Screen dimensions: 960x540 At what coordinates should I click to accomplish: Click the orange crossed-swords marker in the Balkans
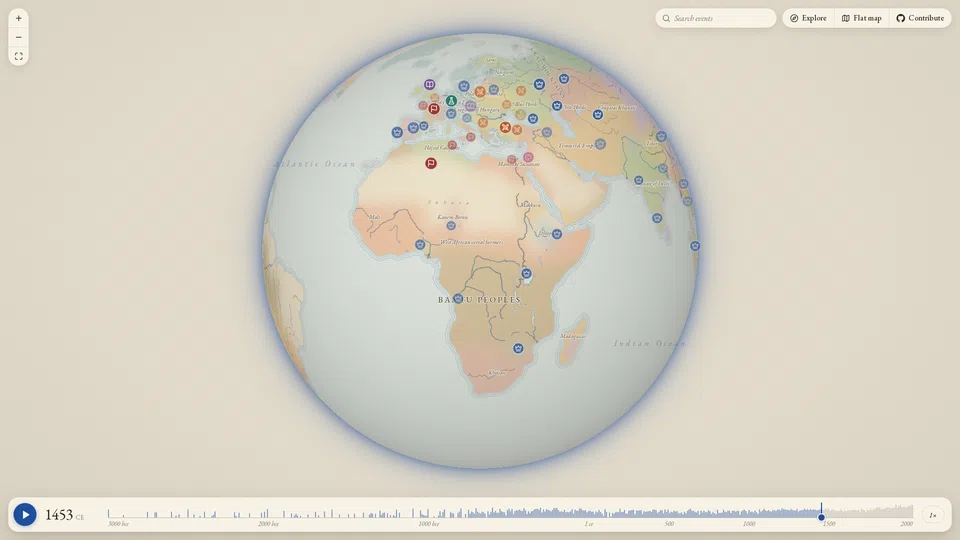click(x=505, y=127)
